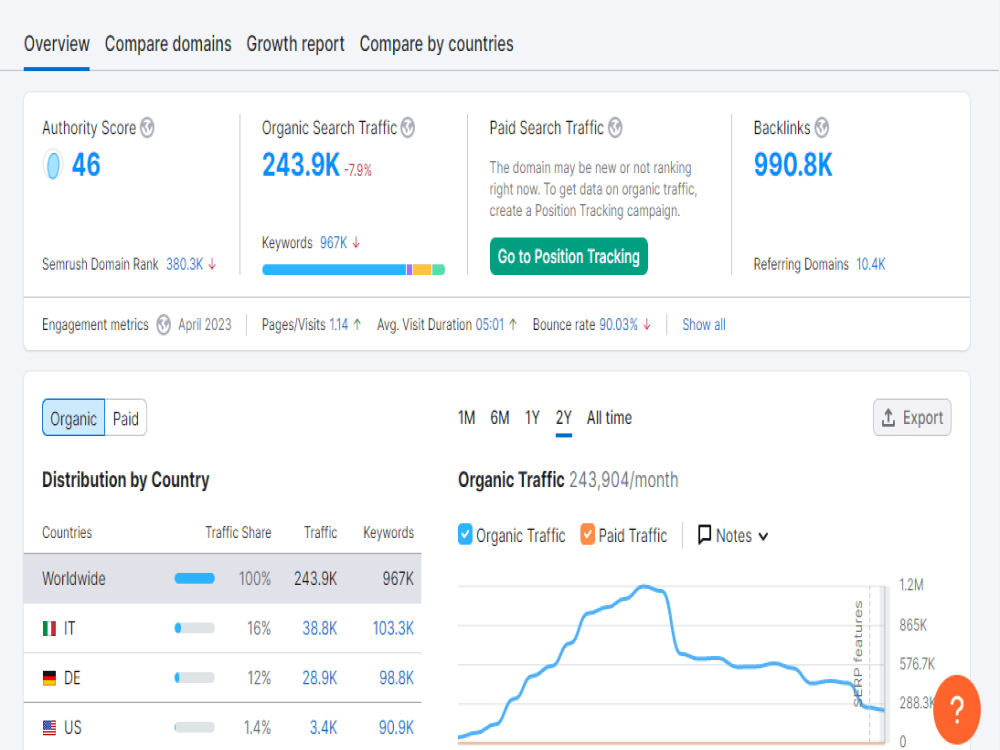Click the IT traffic value 38.8K

tap(320, 628)
